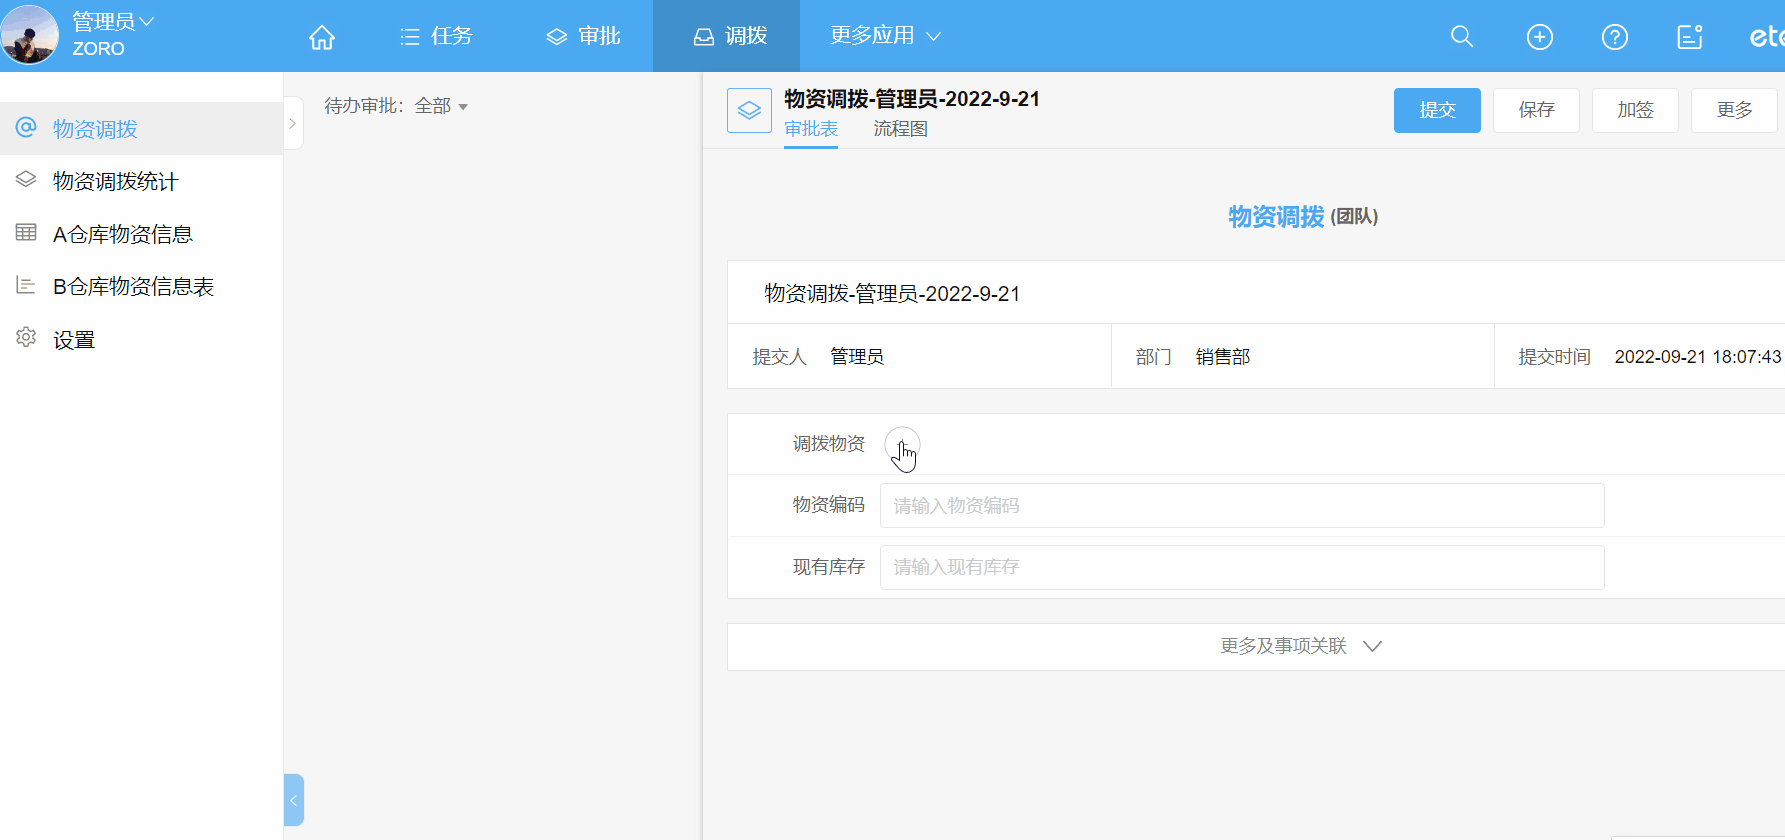Open the home page icon
The image size is (1785, 840).
[x=322, y=37]
